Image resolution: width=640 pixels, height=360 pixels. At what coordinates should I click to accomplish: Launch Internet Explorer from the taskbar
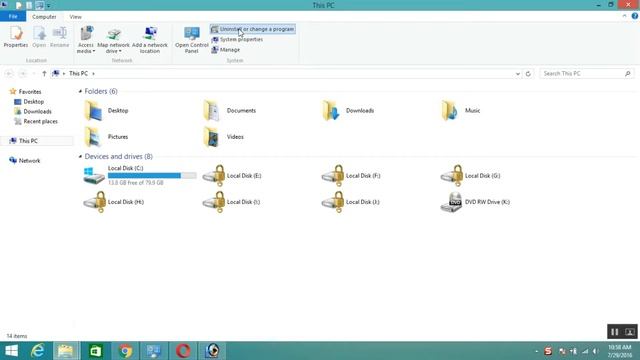pos(38,351)
